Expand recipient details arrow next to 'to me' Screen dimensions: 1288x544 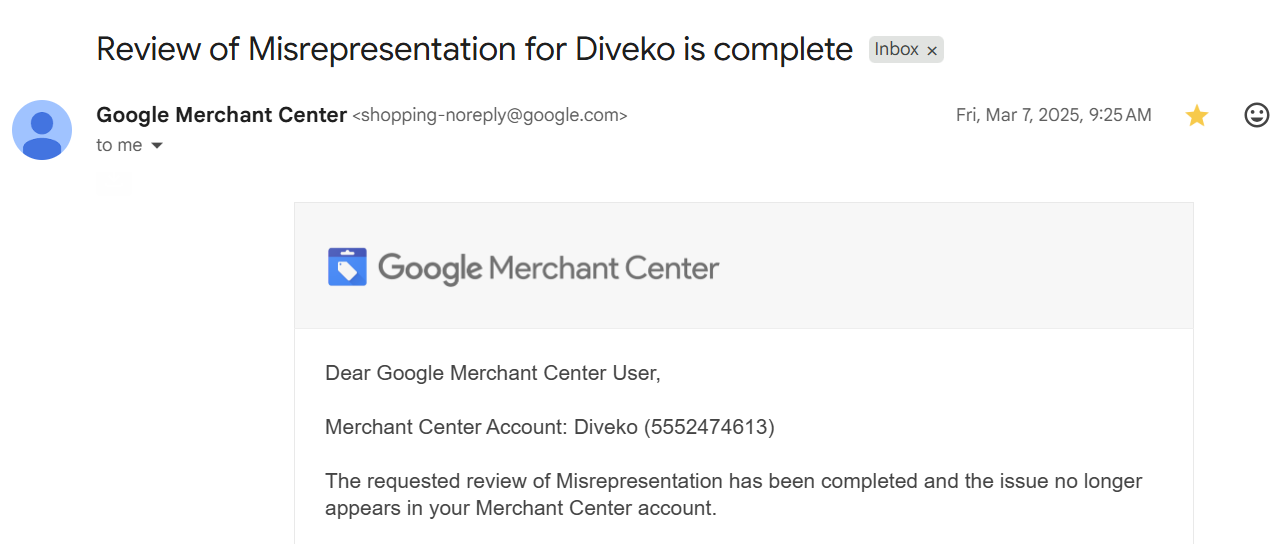click(x=156, y=146)
